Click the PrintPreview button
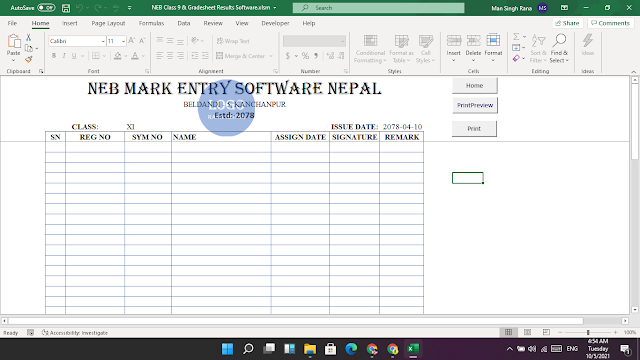Screen dimensions: 640x360 [x=475, y=105]
